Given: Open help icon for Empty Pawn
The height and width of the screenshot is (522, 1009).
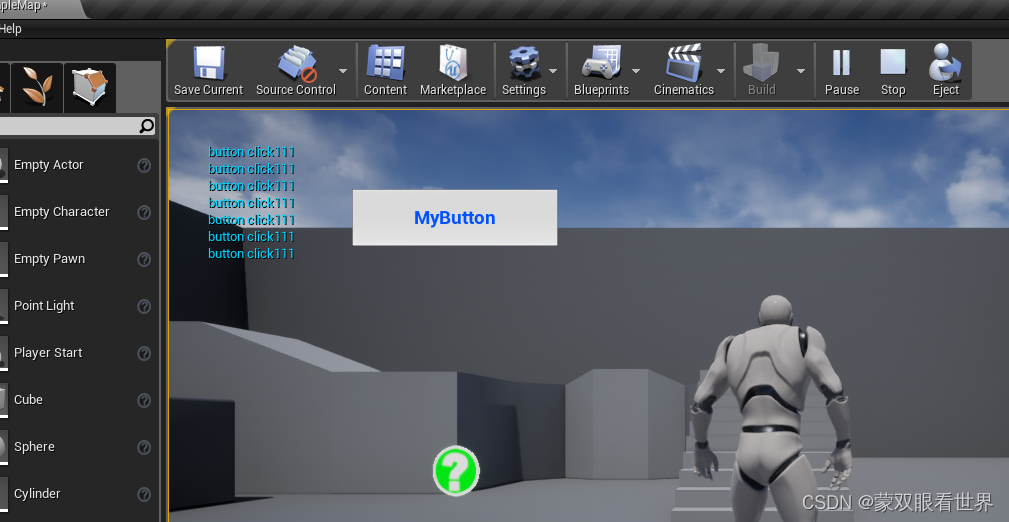Looking at the screenshot, I should [x=144, y=259].
